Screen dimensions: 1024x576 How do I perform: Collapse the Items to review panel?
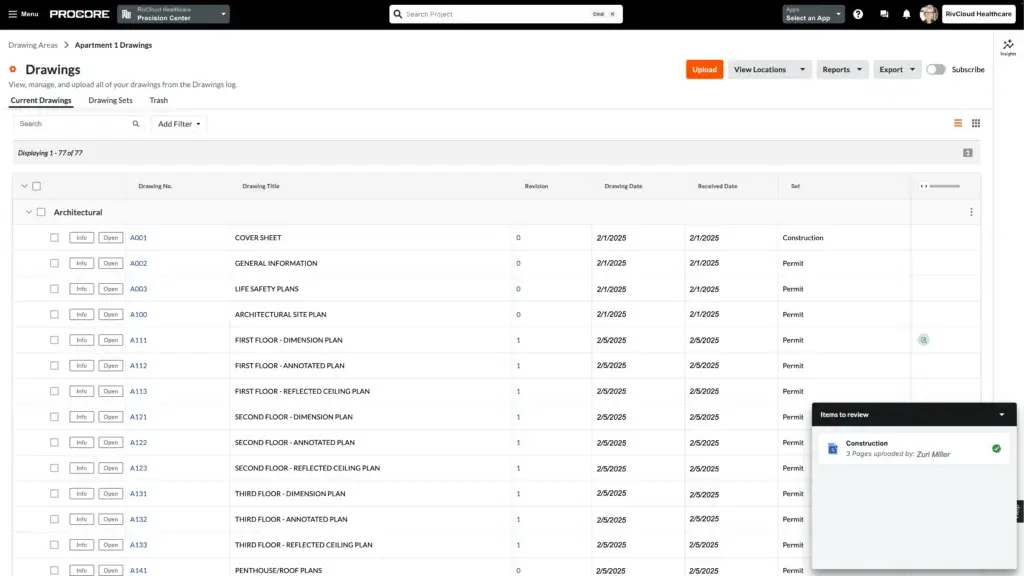[x=1001, y=414]
